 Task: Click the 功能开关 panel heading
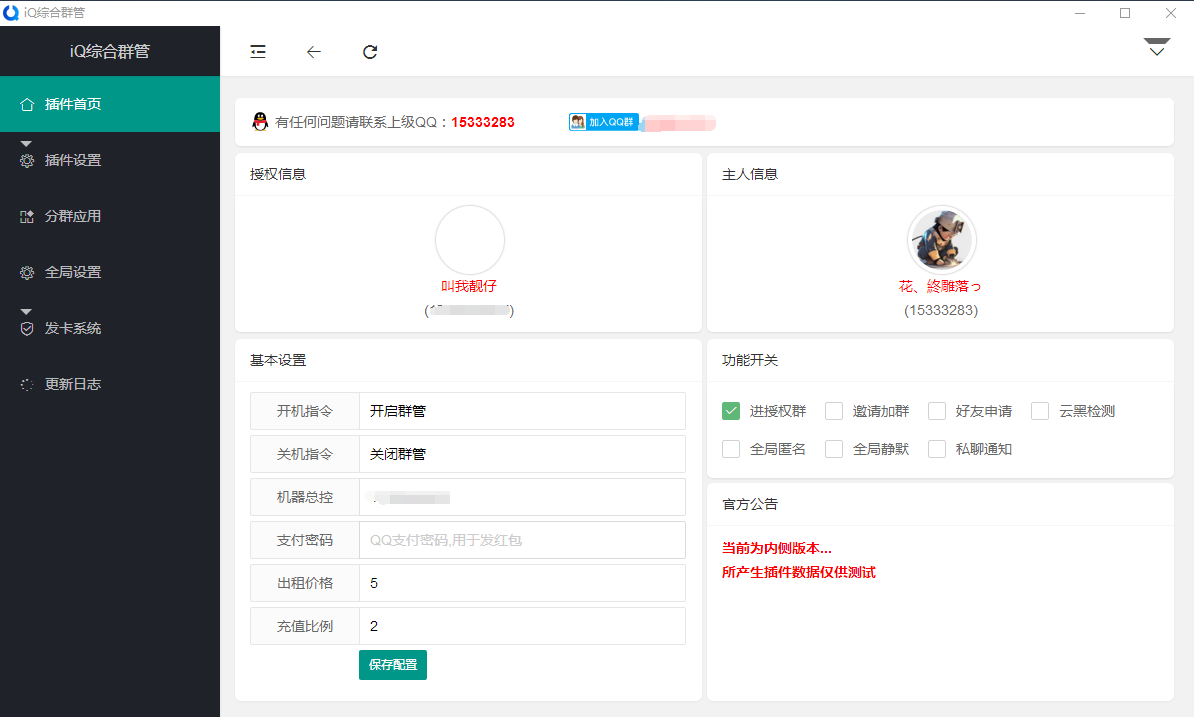click(x=750, y=360)
